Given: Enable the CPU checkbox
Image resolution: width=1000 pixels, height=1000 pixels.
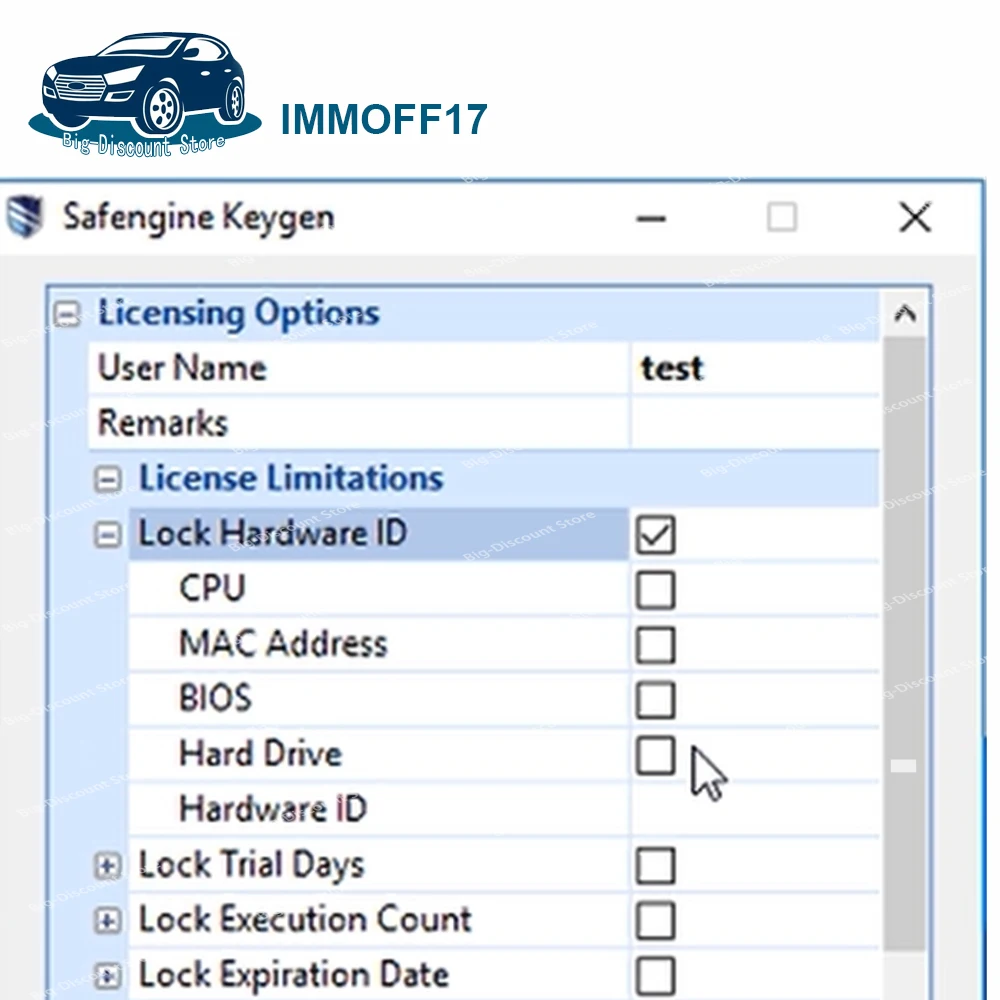Looking at the screenshot, I should coord(655,590).
